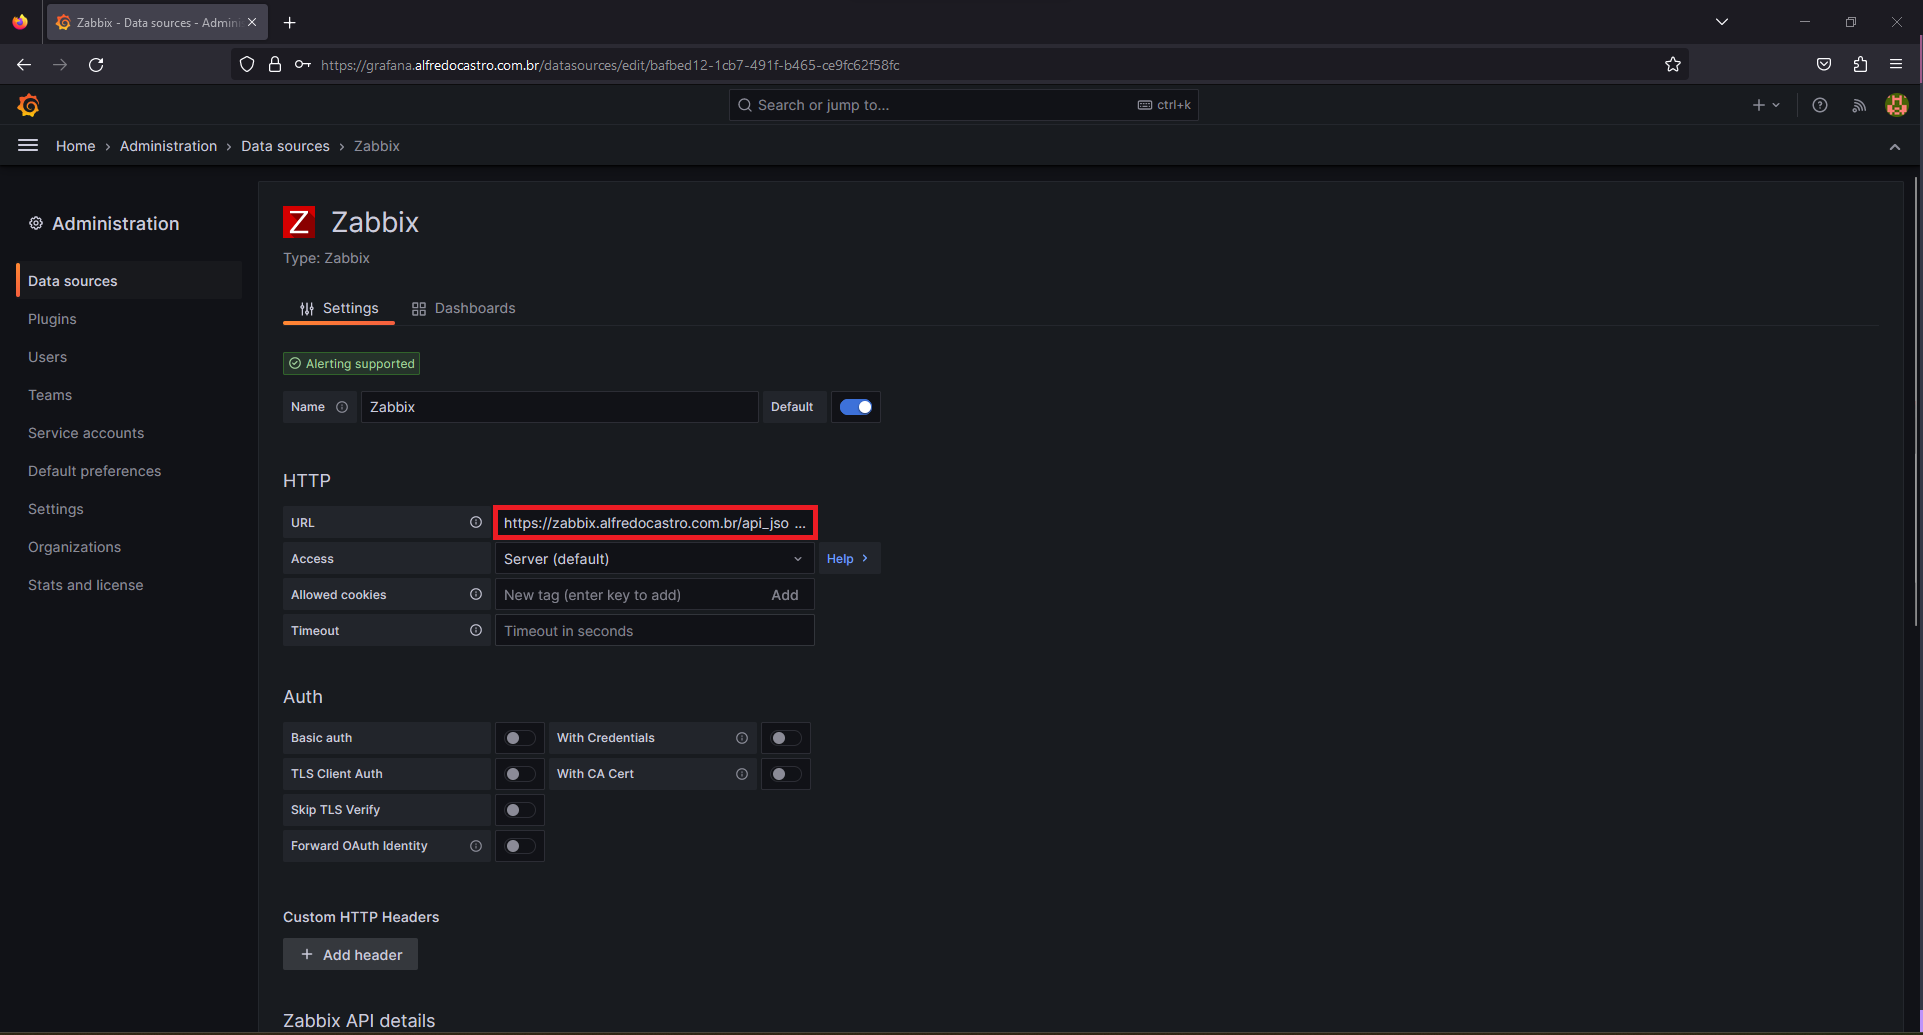Click the info icon for Timeout
Image resolution: width=1923 pixels, height=1035 pixels.
tap(476, 630)
